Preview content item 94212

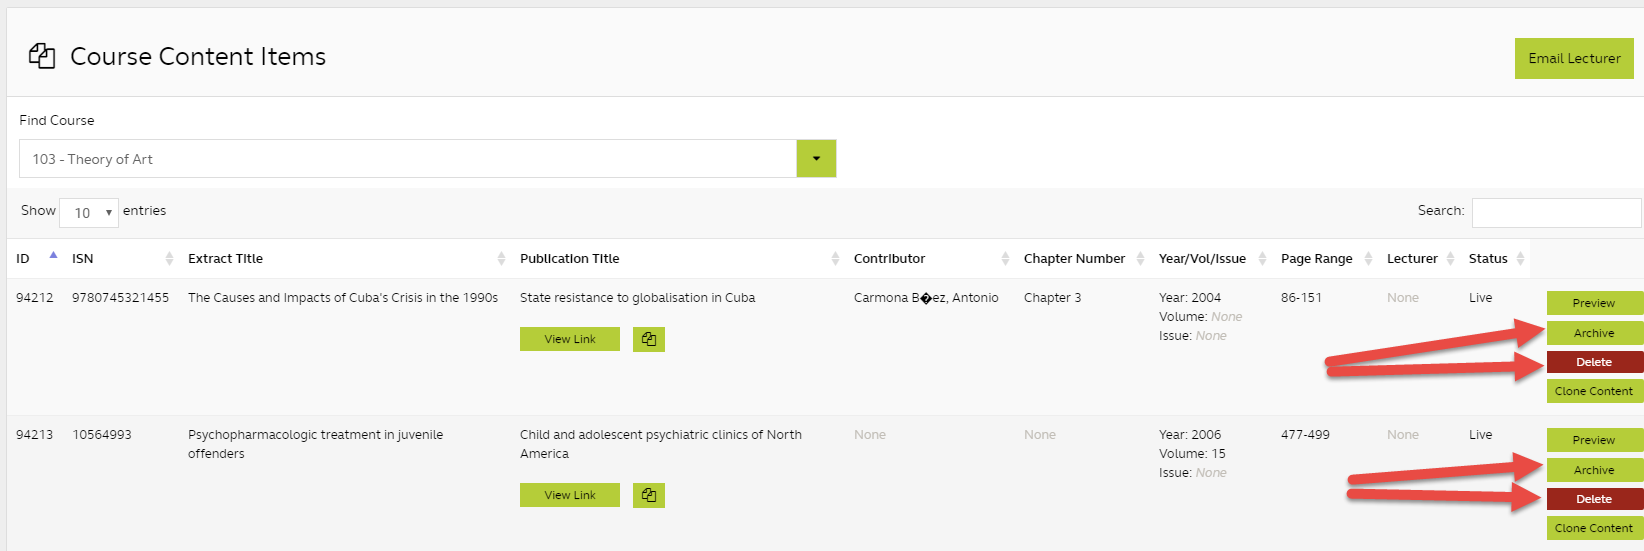coord(1594,303)
